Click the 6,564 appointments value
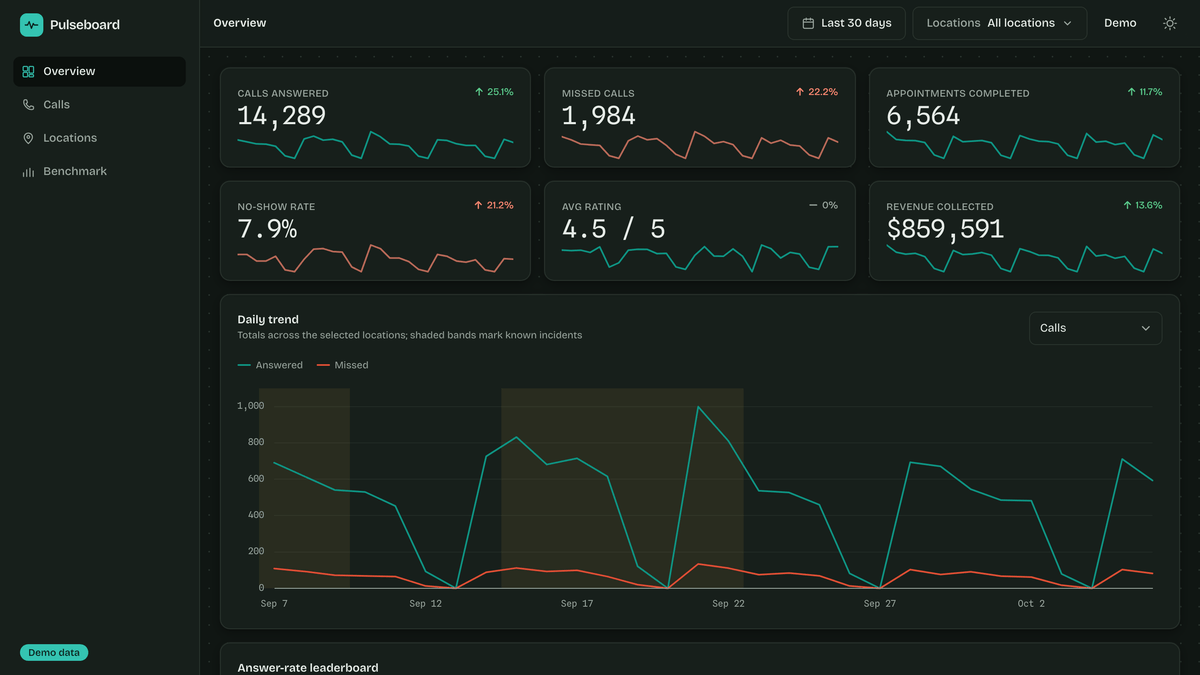 923,116
